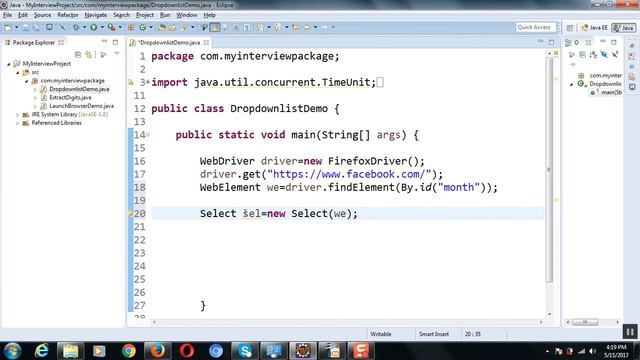Viewport: 640px width, 360px height.
Task: Open Package Explorer View Menu arrow
Action: click(116, 54)
